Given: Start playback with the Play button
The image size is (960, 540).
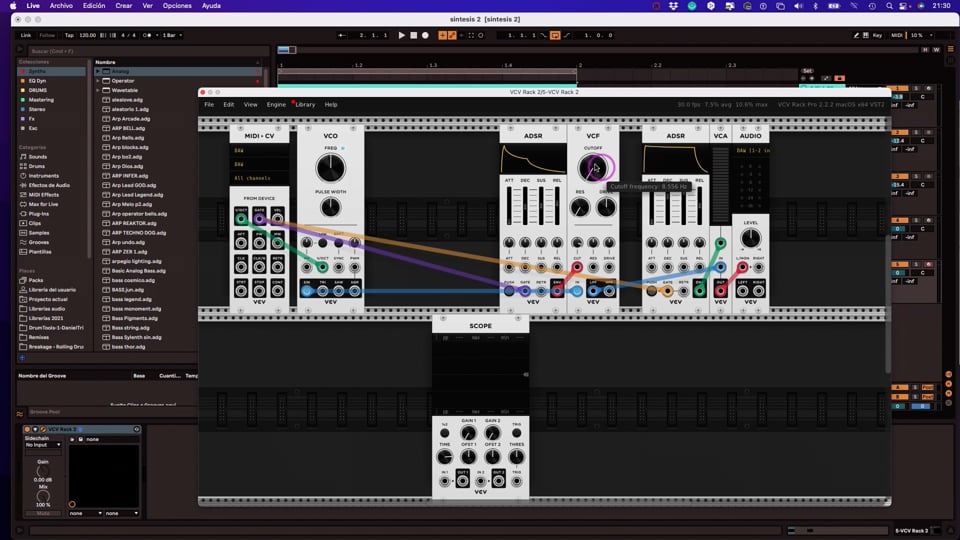Looking at the screenshot, I should pos(402,36).
